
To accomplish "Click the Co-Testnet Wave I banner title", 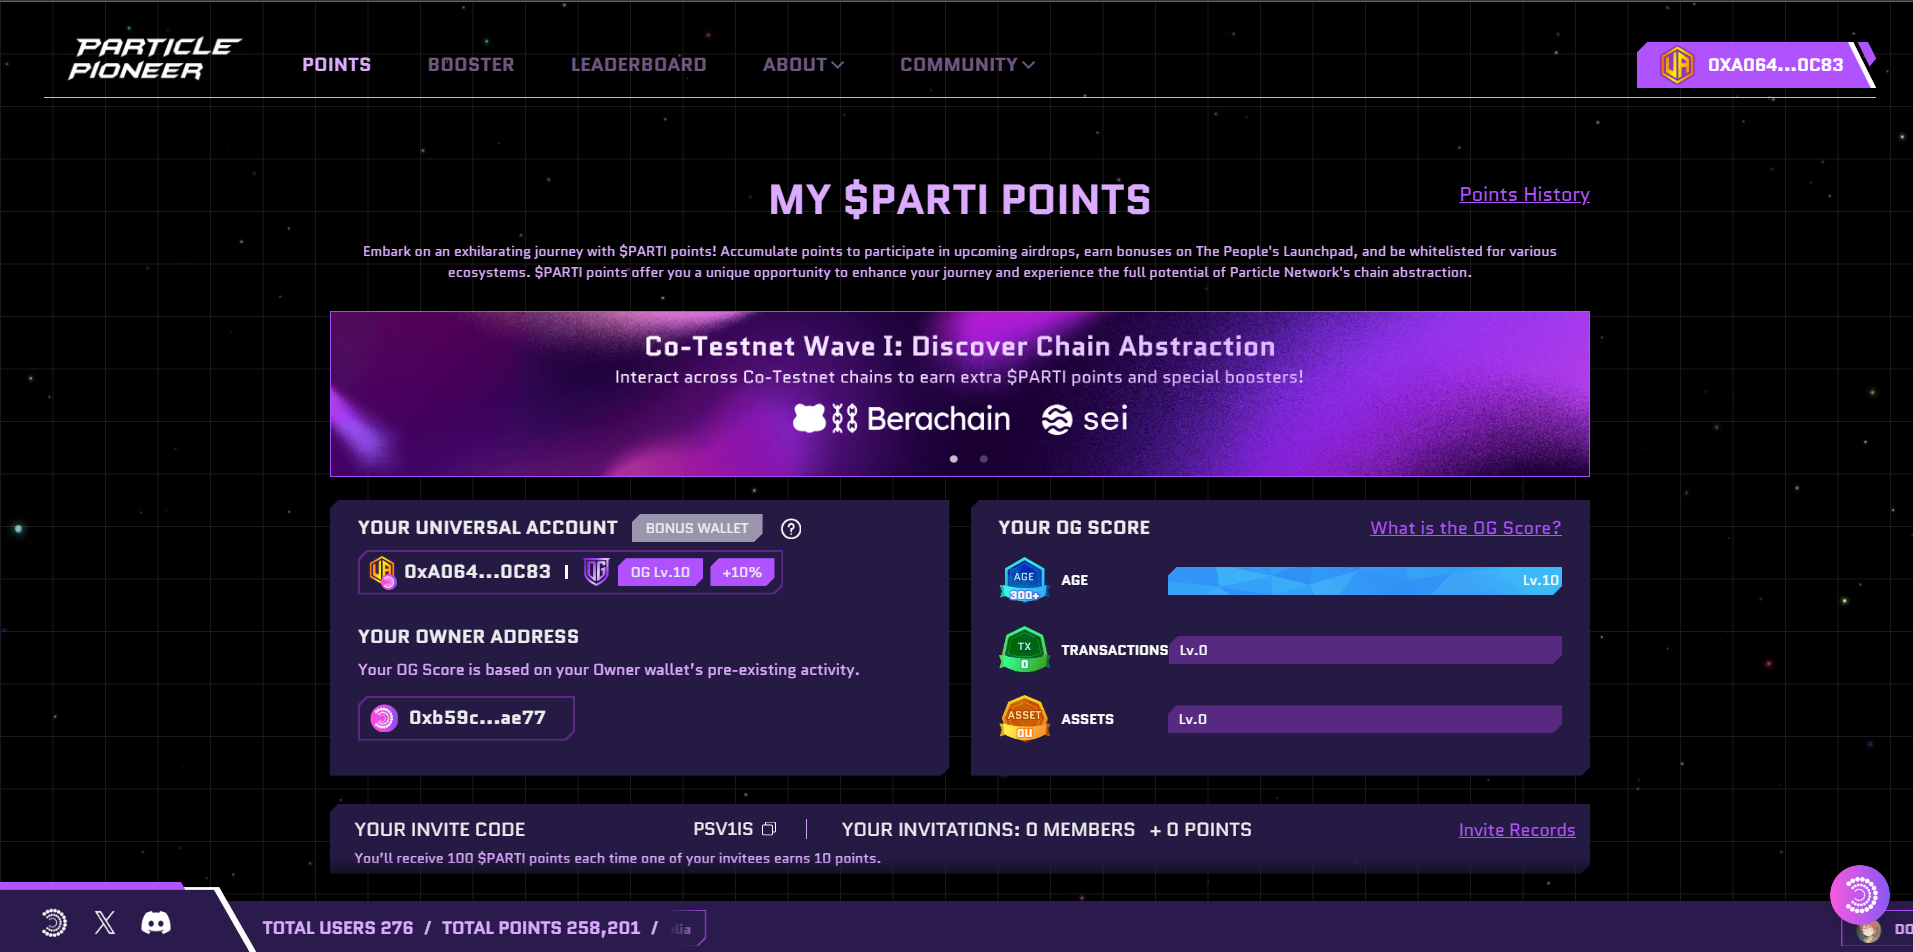I will click(x=960, y=346).
